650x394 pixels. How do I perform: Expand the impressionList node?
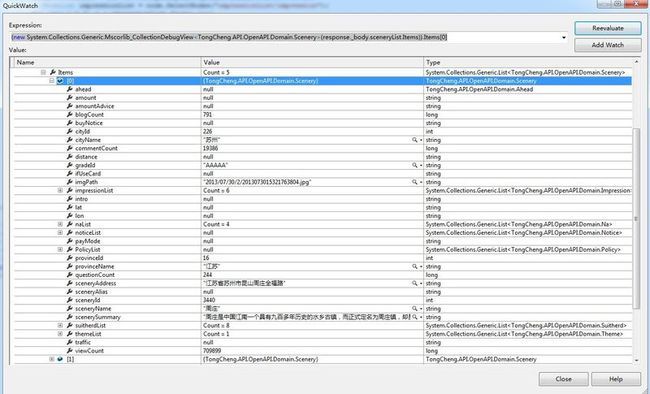coord(60,190)
